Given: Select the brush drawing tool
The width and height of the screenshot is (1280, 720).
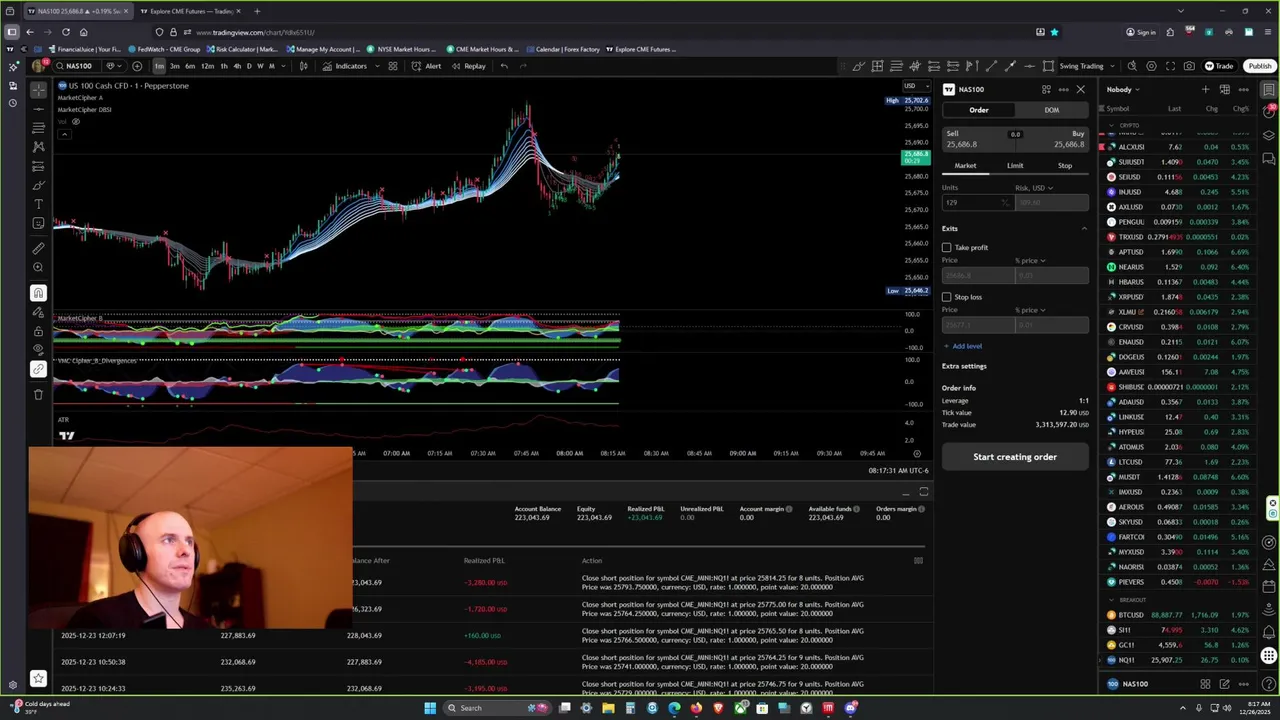Looking at the screenshot, I should (x=38, y=185).
